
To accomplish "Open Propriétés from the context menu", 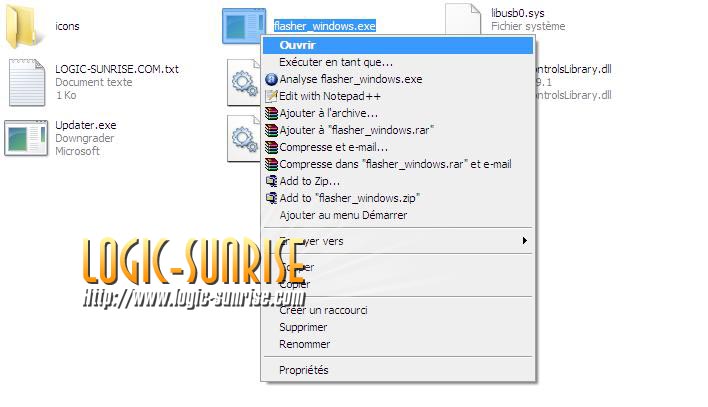I will tap(398, 370).
